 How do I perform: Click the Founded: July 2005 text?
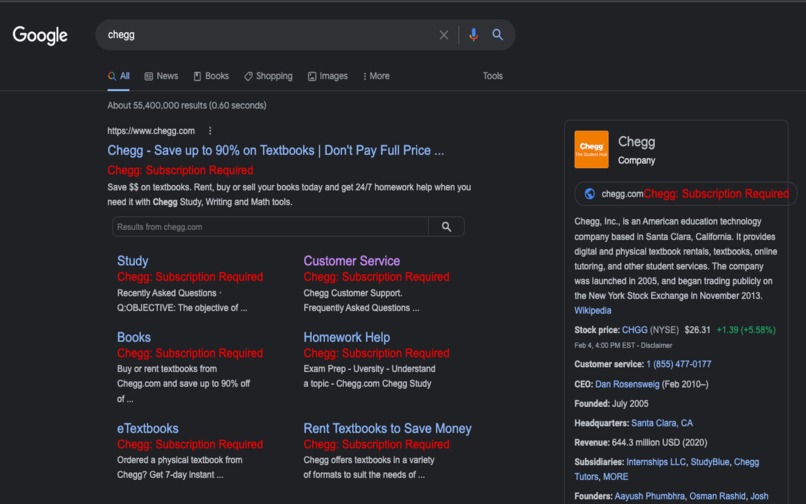click(x=611, y=404)
